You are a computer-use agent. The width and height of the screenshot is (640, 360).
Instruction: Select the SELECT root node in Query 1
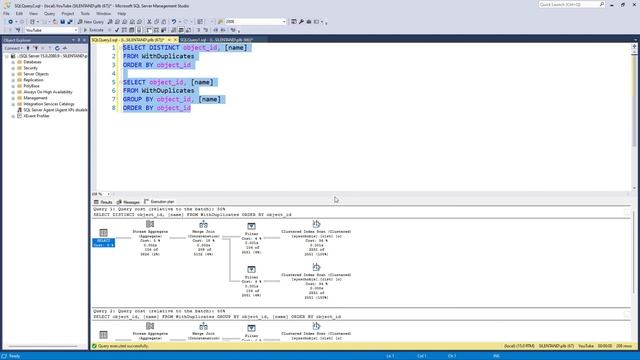pyautogui.click(x=103, y=238)
